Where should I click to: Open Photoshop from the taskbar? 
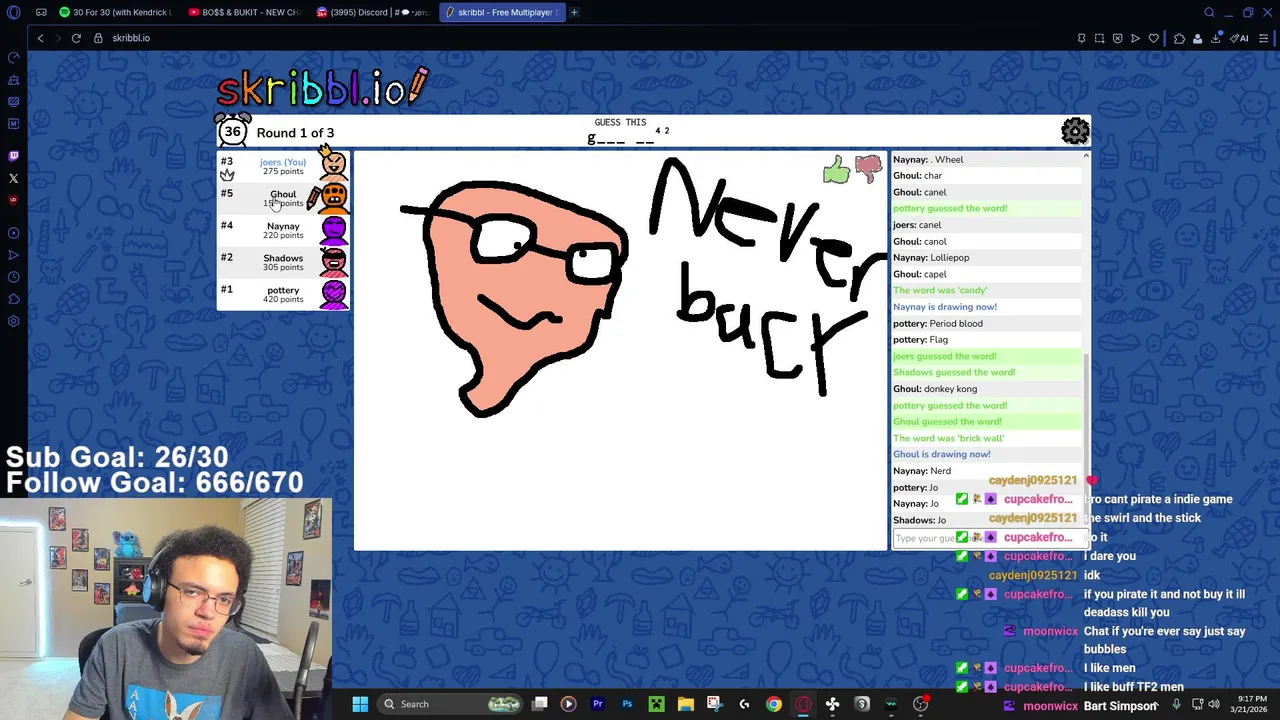click(627, 704)
